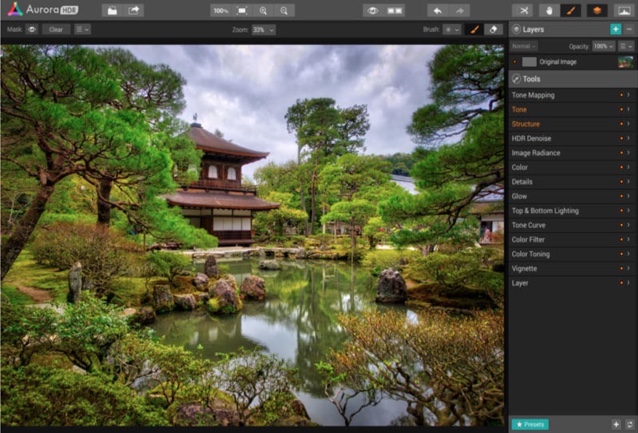Click the Clear mask button
Image resolution: width=638 pixels, height=433 pixels.
(56, 29)
